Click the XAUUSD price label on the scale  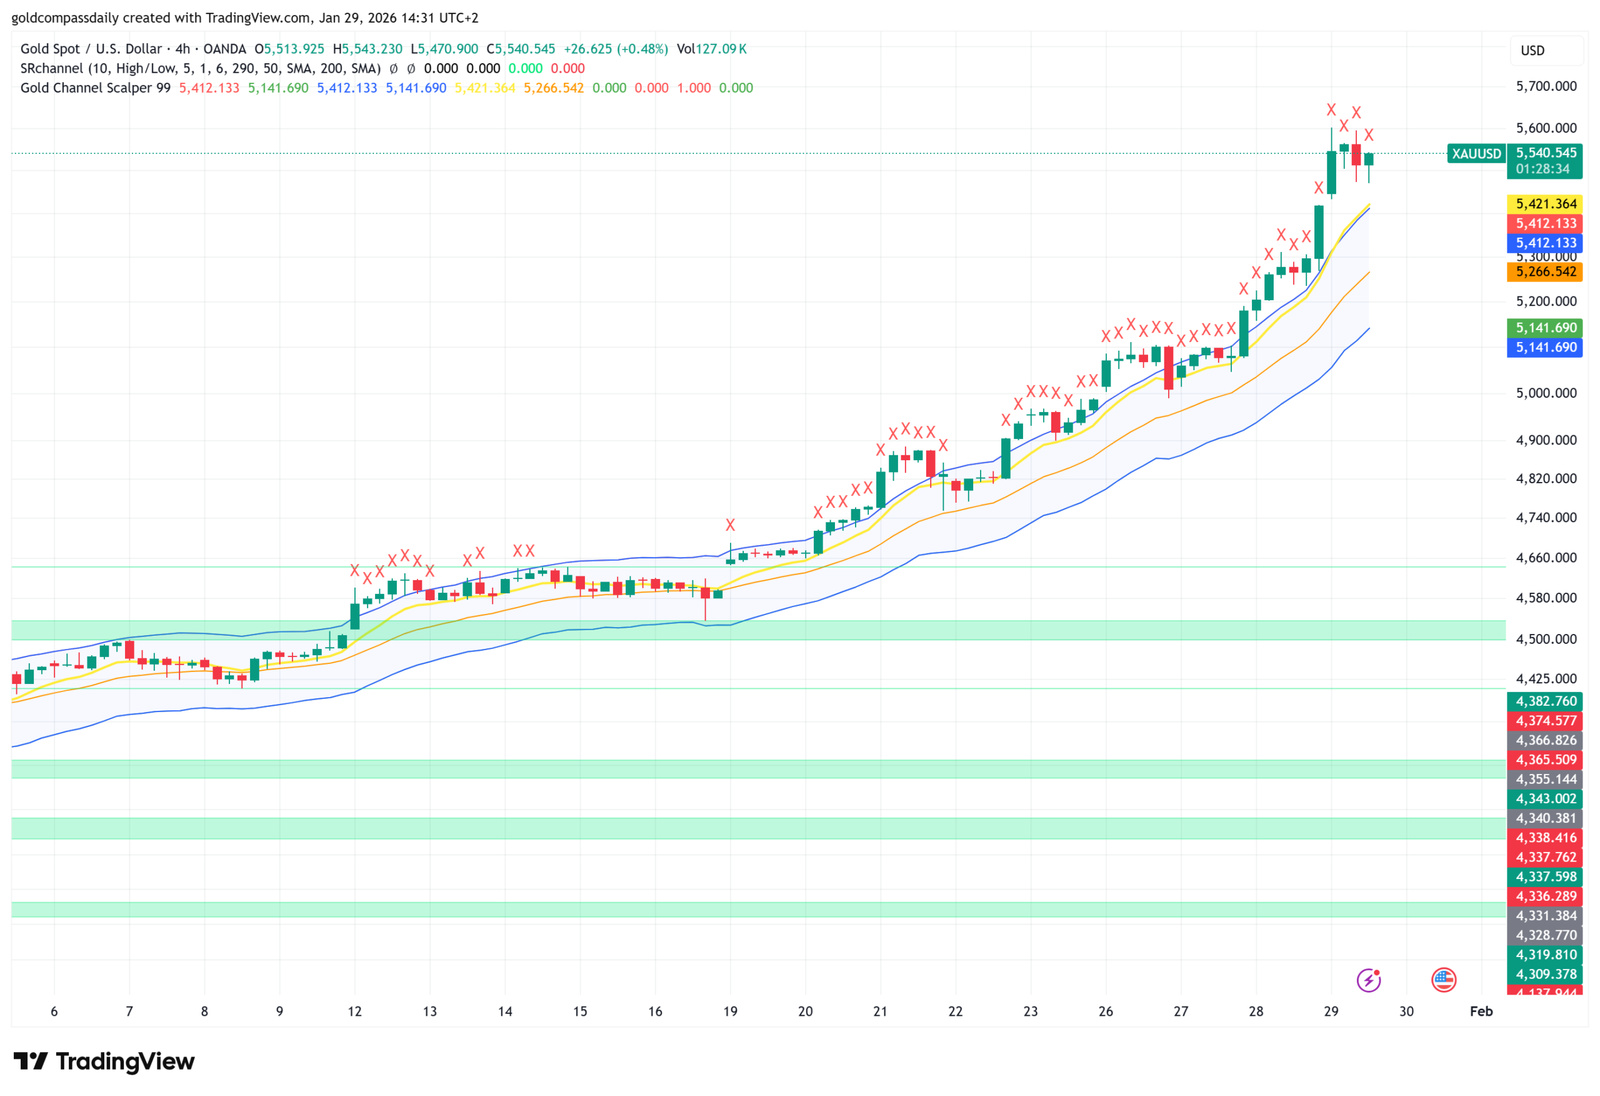point(1475,154)
